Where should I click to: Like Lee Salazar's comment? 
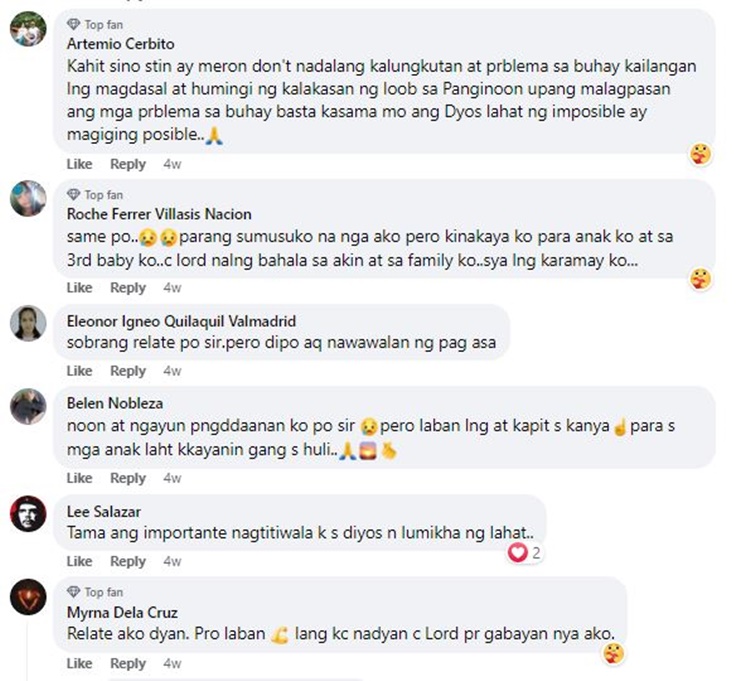[79, 561]
